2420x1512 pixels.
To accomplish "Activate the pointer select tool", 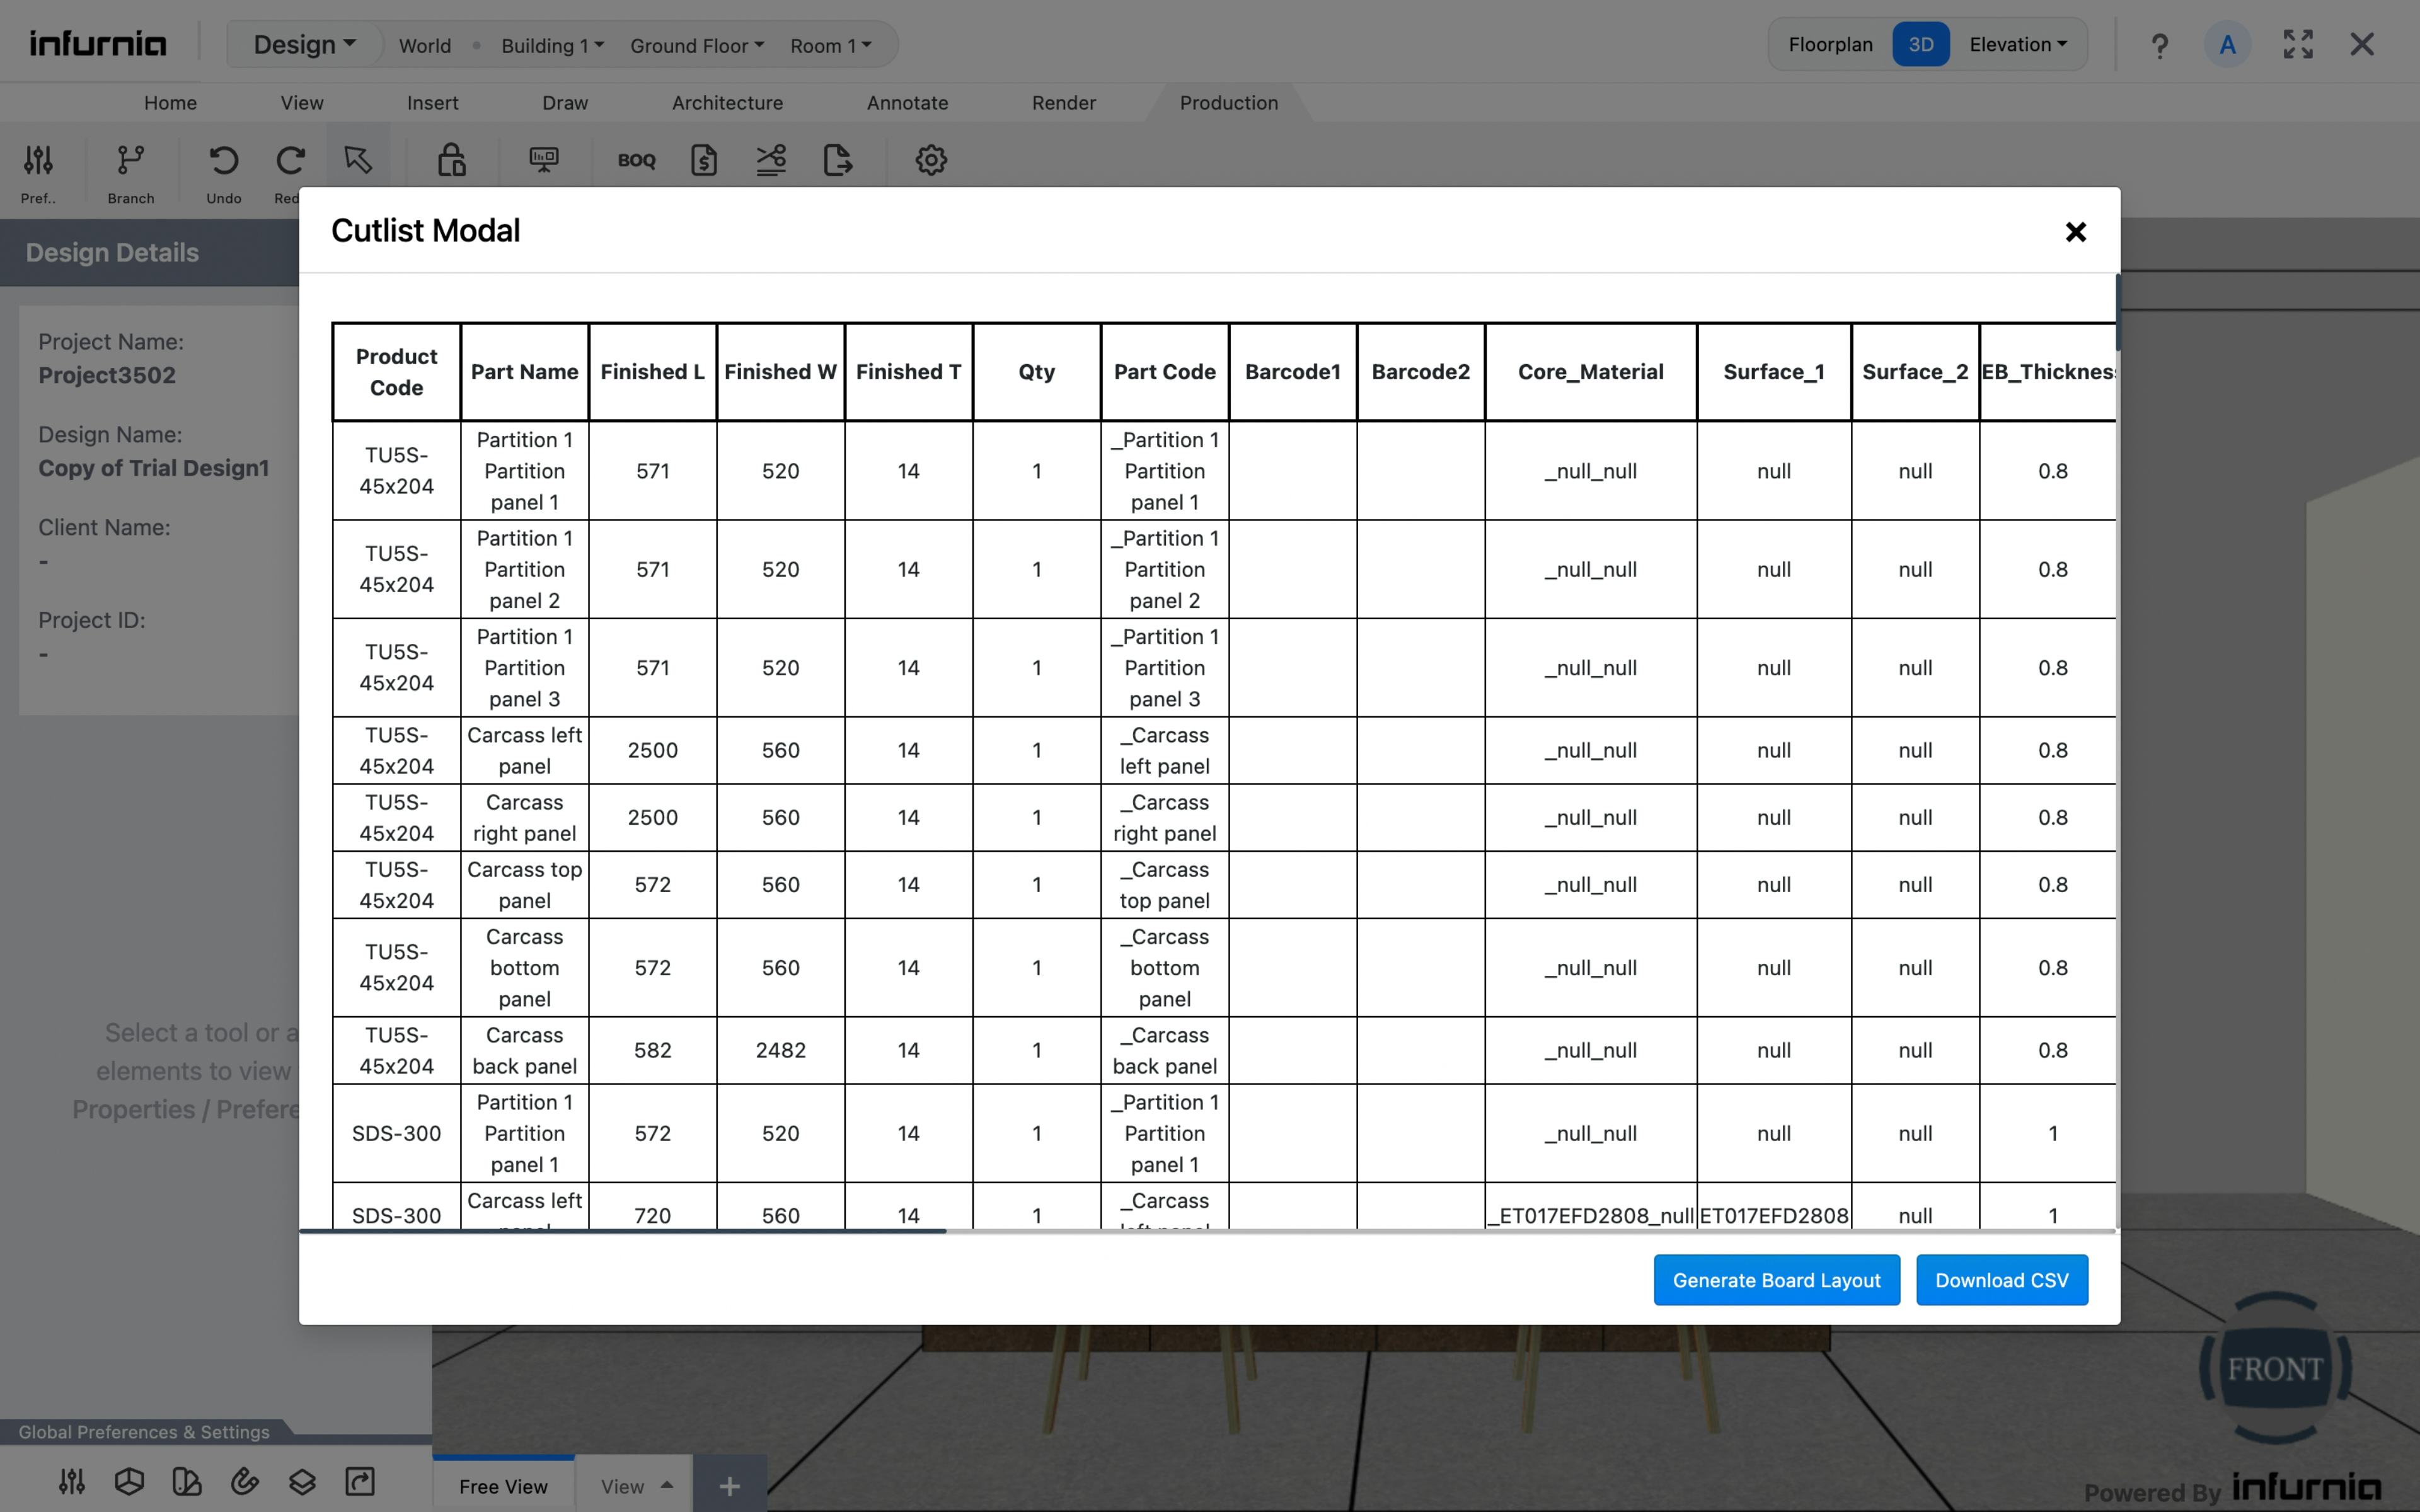I will coord(357,161).
